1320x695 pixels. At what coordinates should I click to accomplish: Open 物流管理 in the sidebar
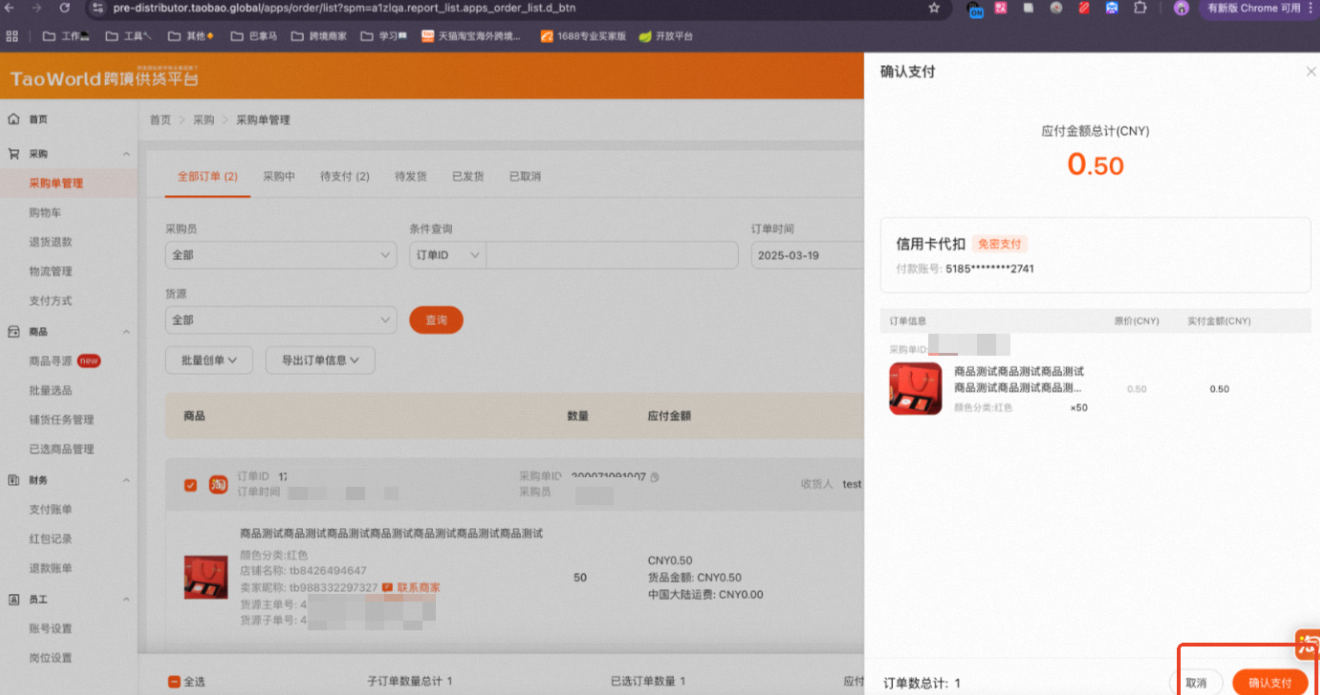[51, 271]
